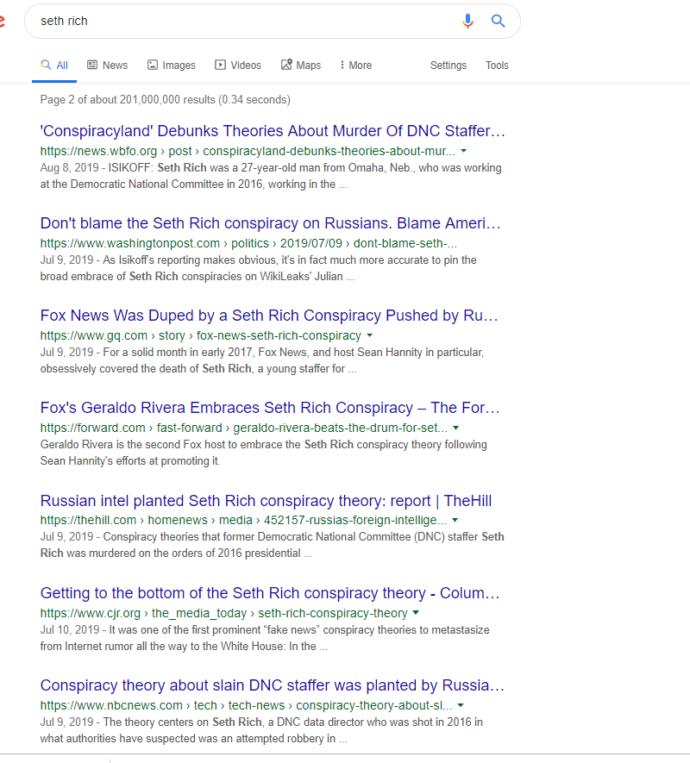Viewport: 690px width, 763px height.
Task: Click the 'Jul 10, 2019' CJR snippet
Action: (265, 638)
